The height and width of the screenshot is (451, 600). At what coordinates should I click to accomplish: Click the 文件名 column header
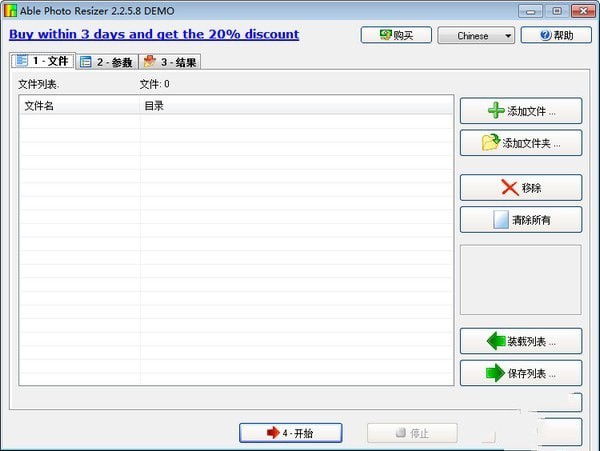tap(80, 106)
